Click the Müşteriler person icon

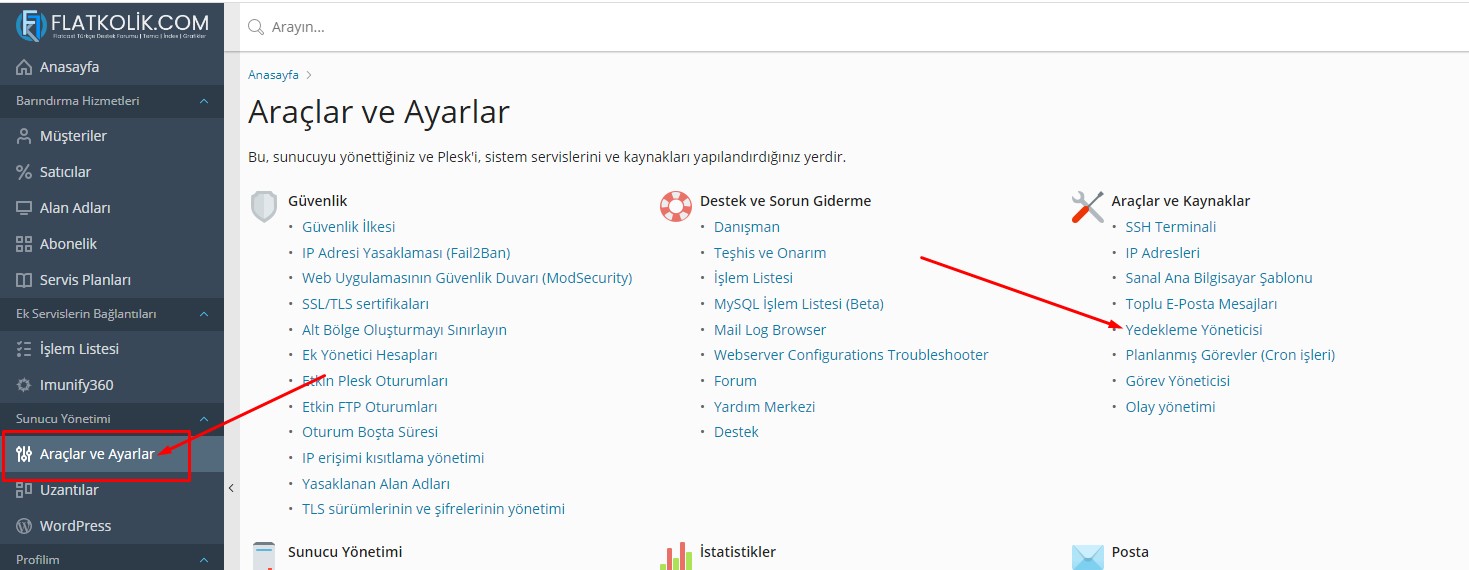click(x=24, y=136)
